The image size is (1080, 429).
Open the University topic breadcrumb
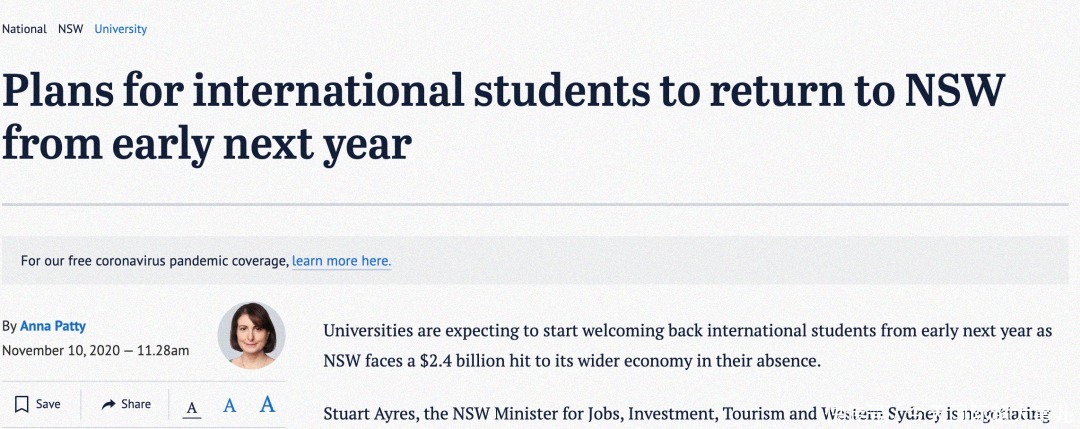click(120, 29)
